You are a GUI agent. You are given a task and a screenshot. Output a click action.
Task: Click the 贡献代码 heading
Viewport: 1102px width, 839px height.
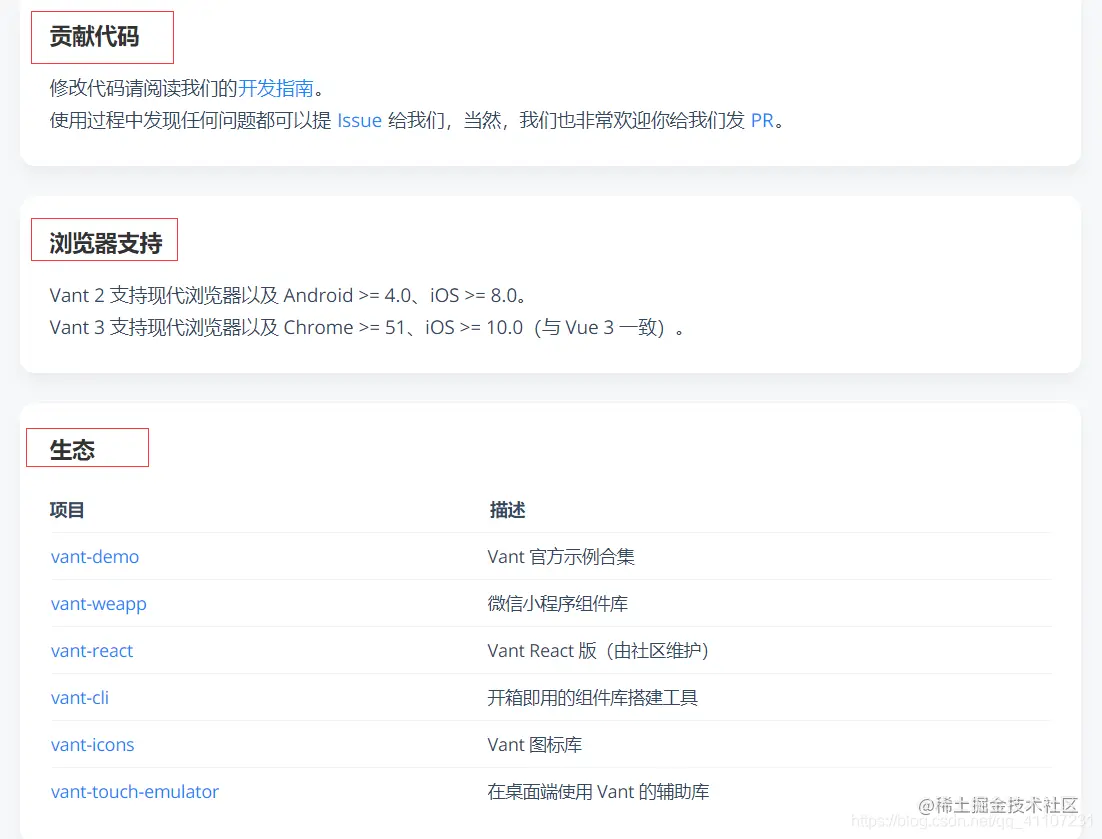(94, 37)
